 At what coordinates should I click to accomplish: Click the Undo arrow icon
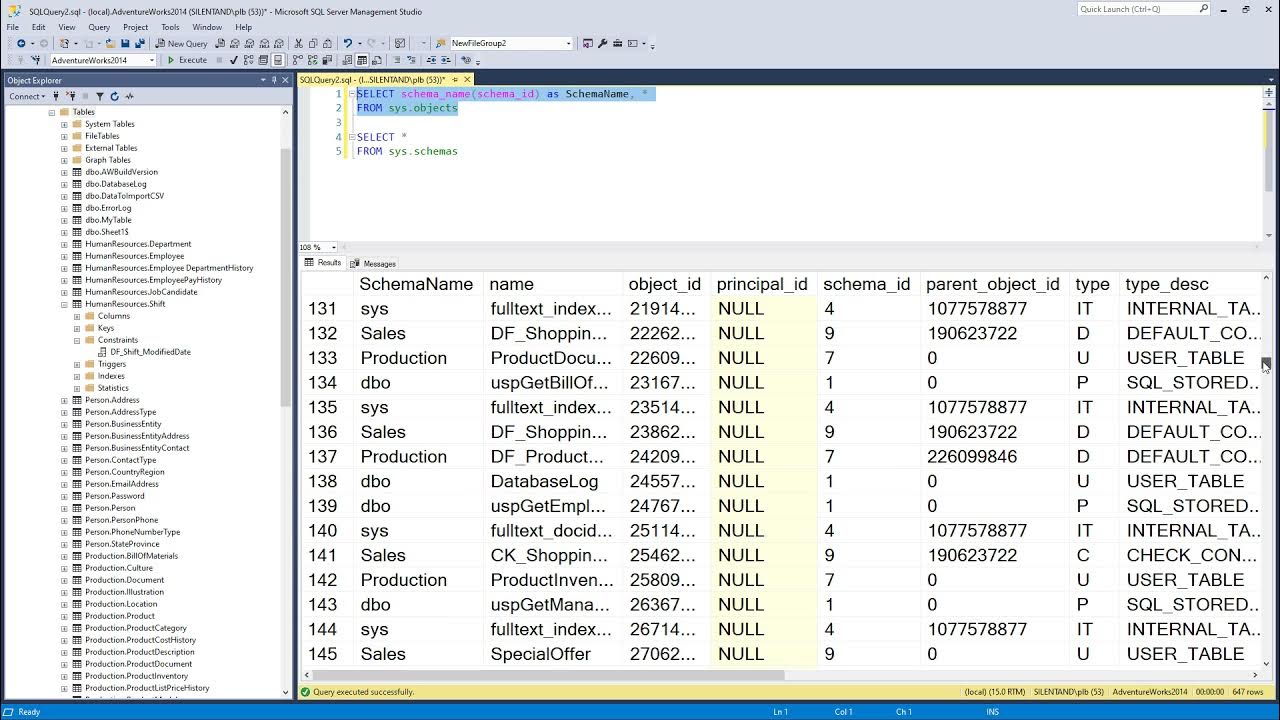pos(348,44)
